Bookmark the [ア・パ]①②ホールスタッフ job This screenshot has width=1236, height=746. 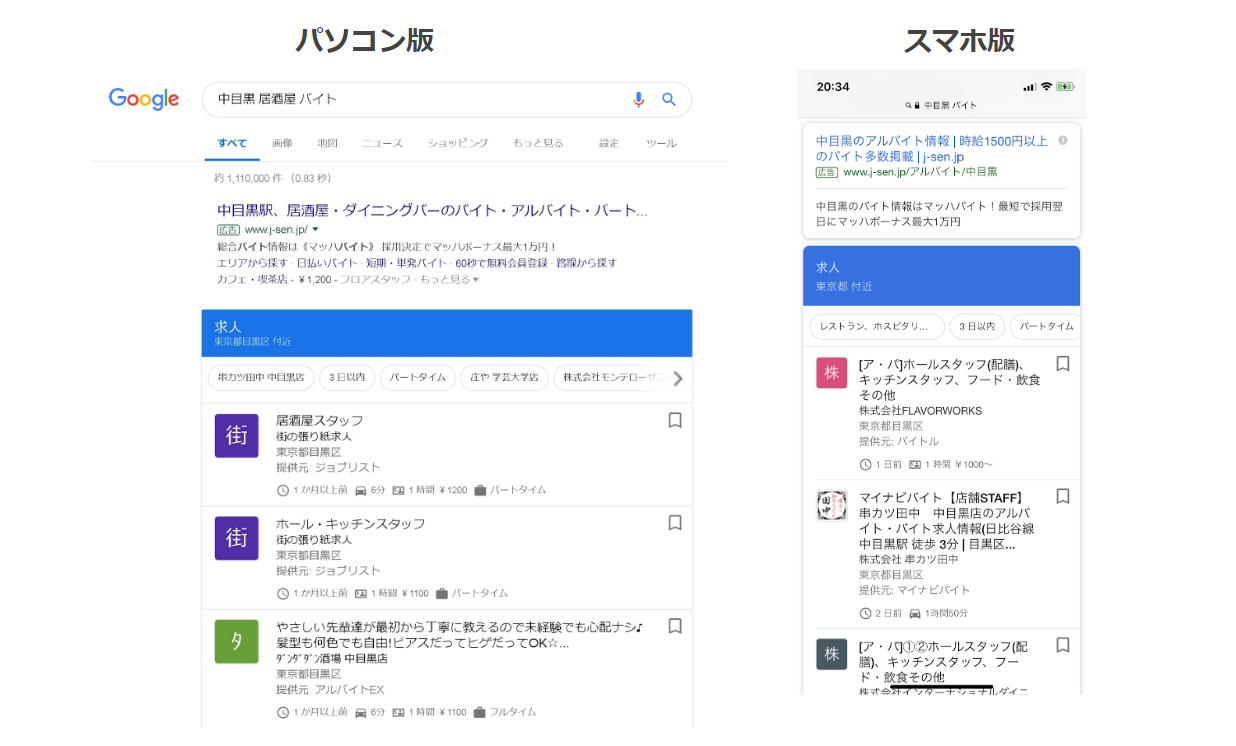tap(1063, 646)
